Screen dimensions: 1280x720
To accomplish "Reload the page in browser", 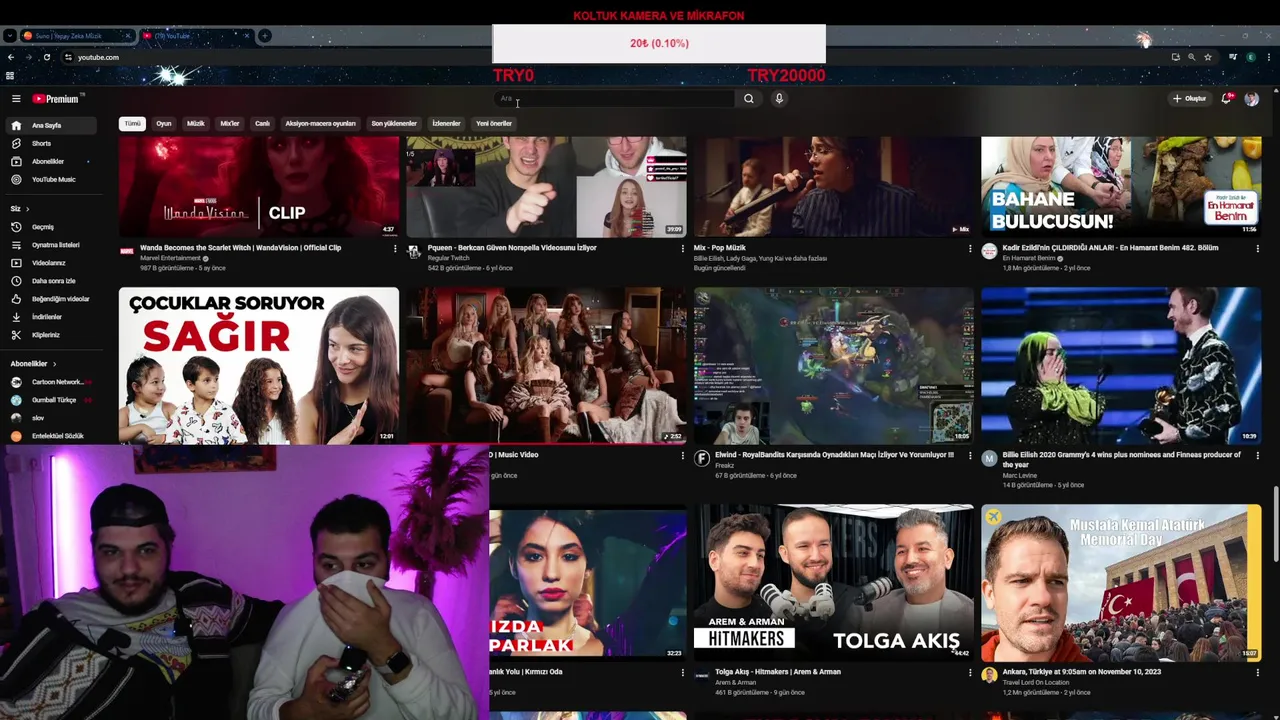I will (46, 57).
